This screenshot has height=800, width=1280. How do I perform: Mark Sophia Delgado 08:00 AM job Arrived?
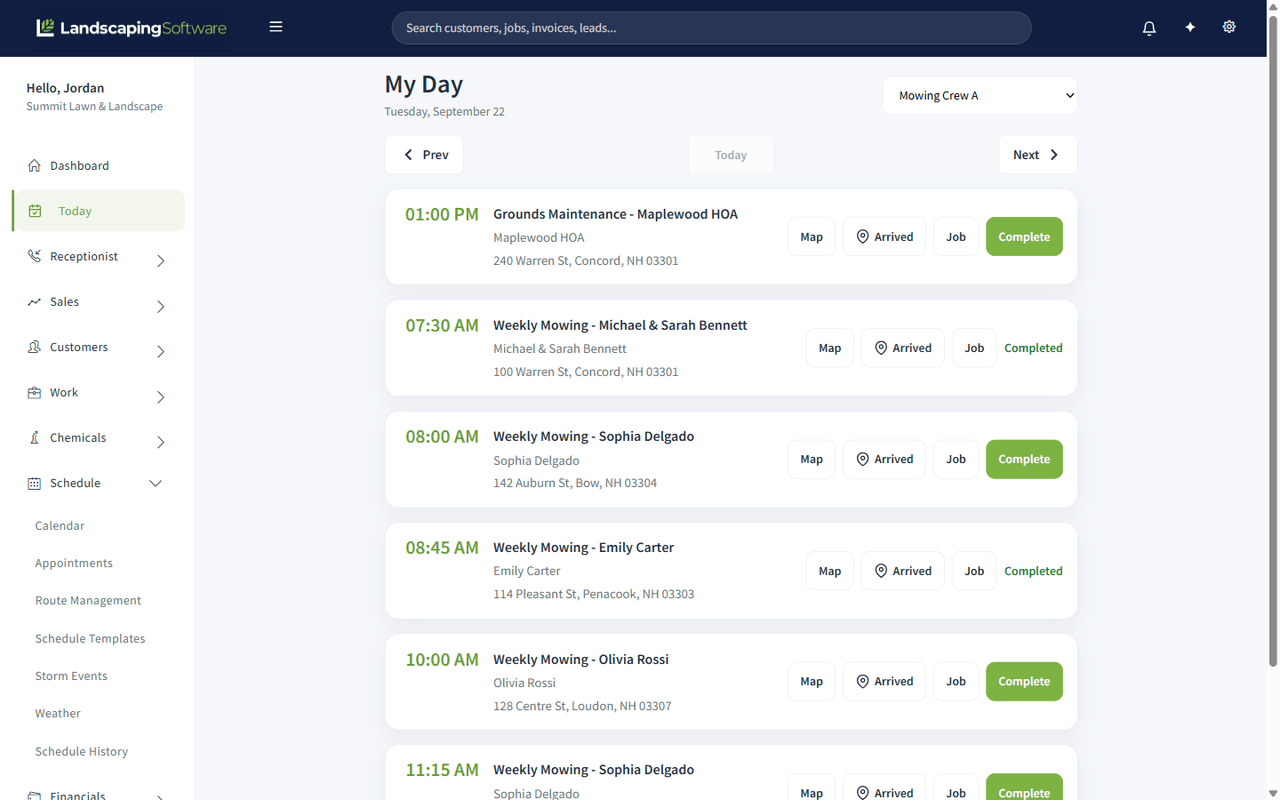coord(884,459)
